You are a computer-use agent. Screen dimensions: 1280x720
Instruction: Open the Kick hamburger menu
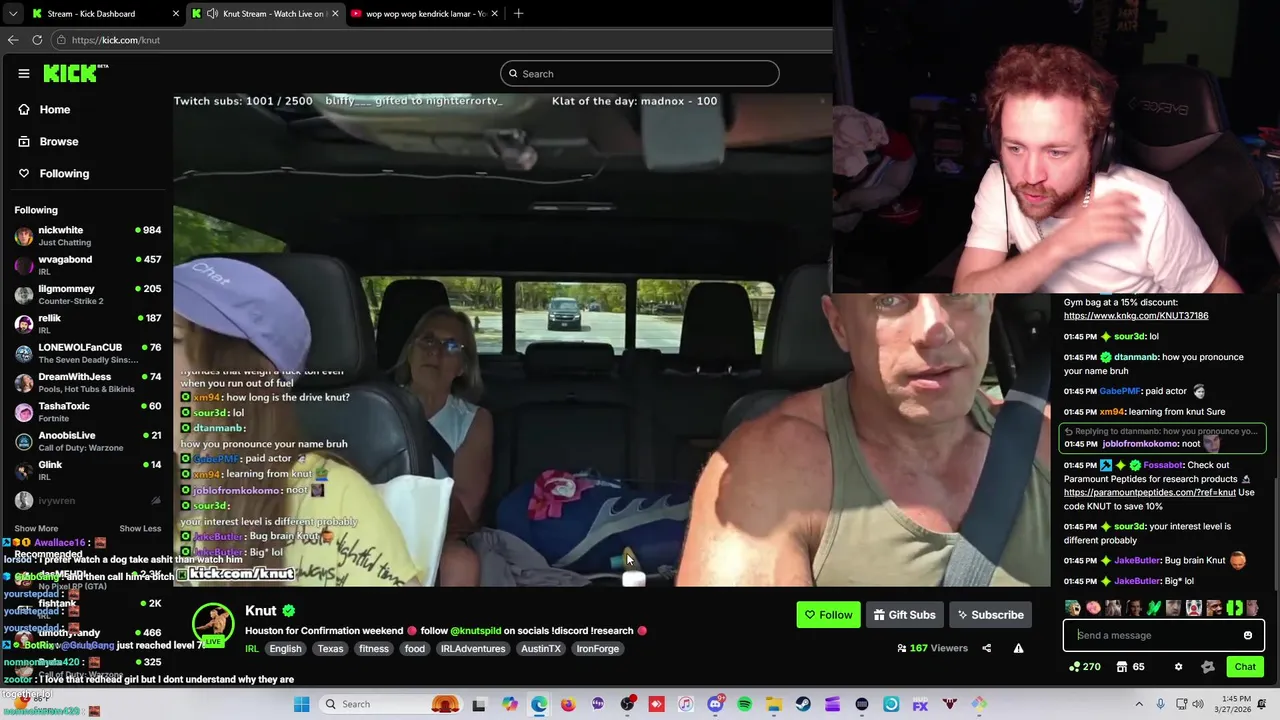coord(24,73)
